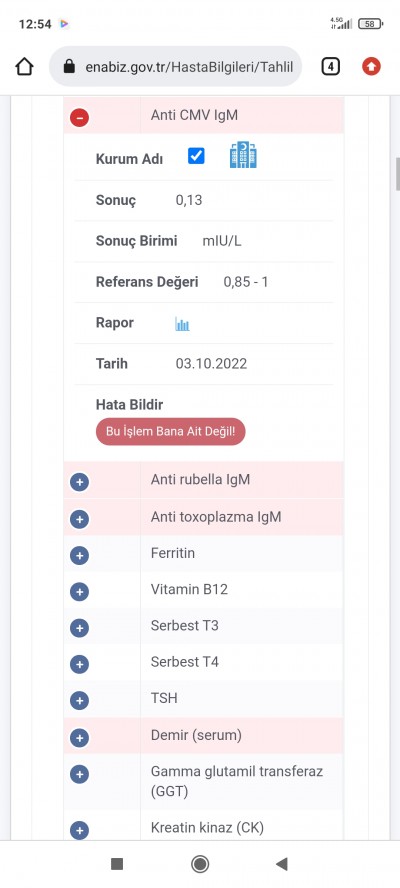Viewport: 400px width, 888px height.
Task: Open the Rapor chart icon
Action: (182, 325)
